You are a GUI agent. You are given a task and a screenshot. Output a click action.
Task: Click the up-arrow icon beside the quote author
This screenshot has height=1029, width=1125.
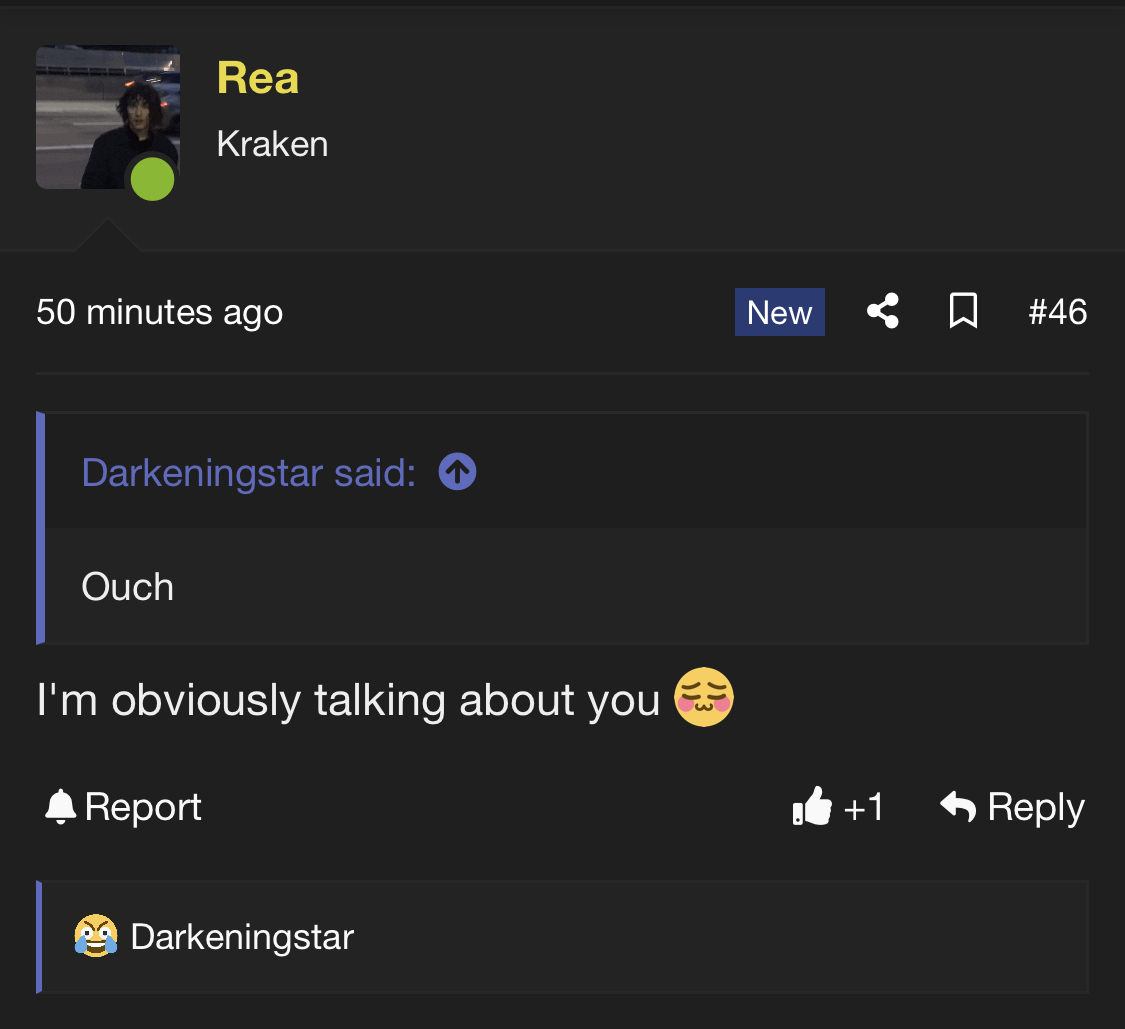tap(457, 472)
